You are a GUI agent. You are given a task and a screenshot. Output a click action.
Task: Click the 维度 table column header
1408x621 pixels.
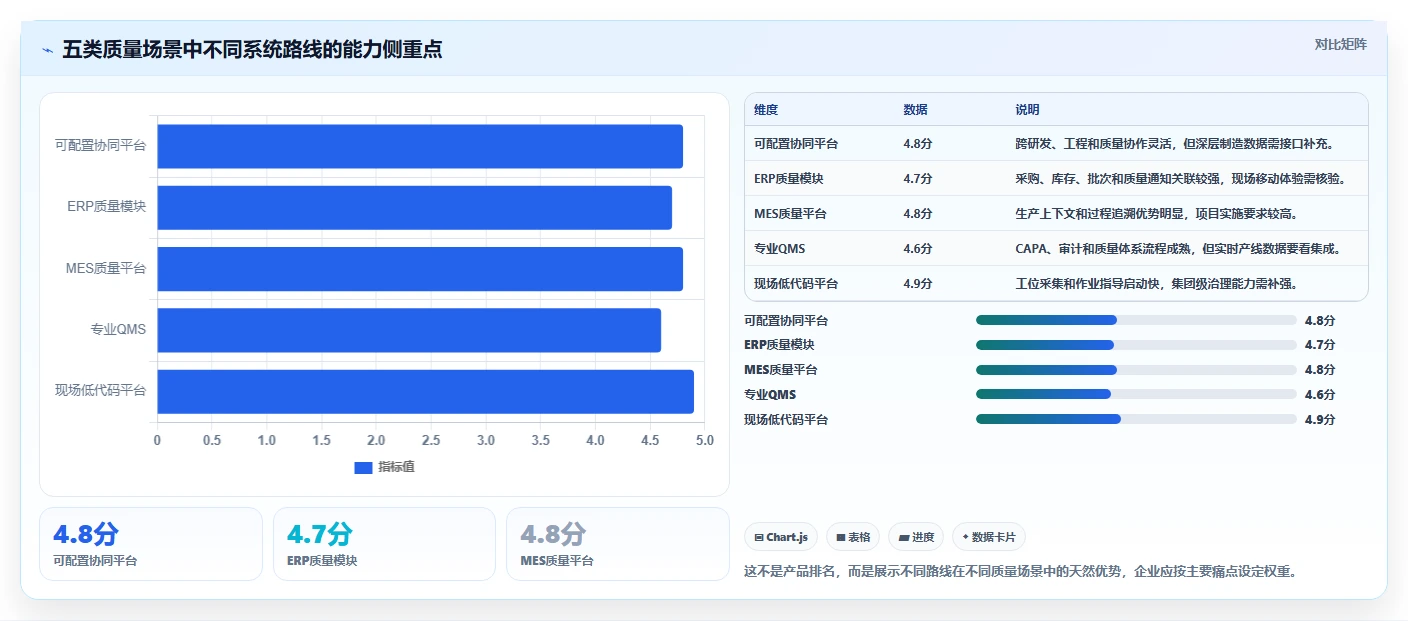[x=766, y=109]
